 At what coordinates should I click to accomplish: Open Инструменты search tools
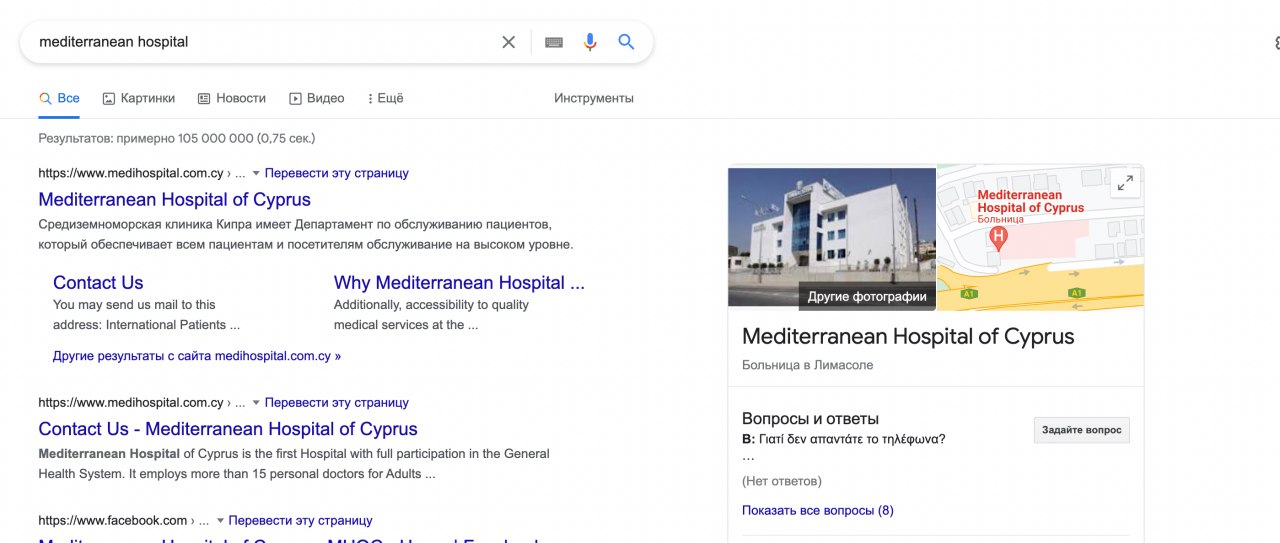593,98
